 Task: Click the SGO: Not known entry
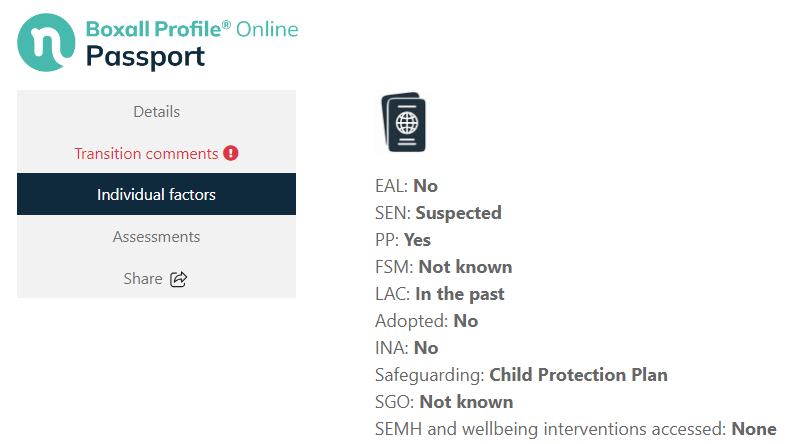[444, 402]
